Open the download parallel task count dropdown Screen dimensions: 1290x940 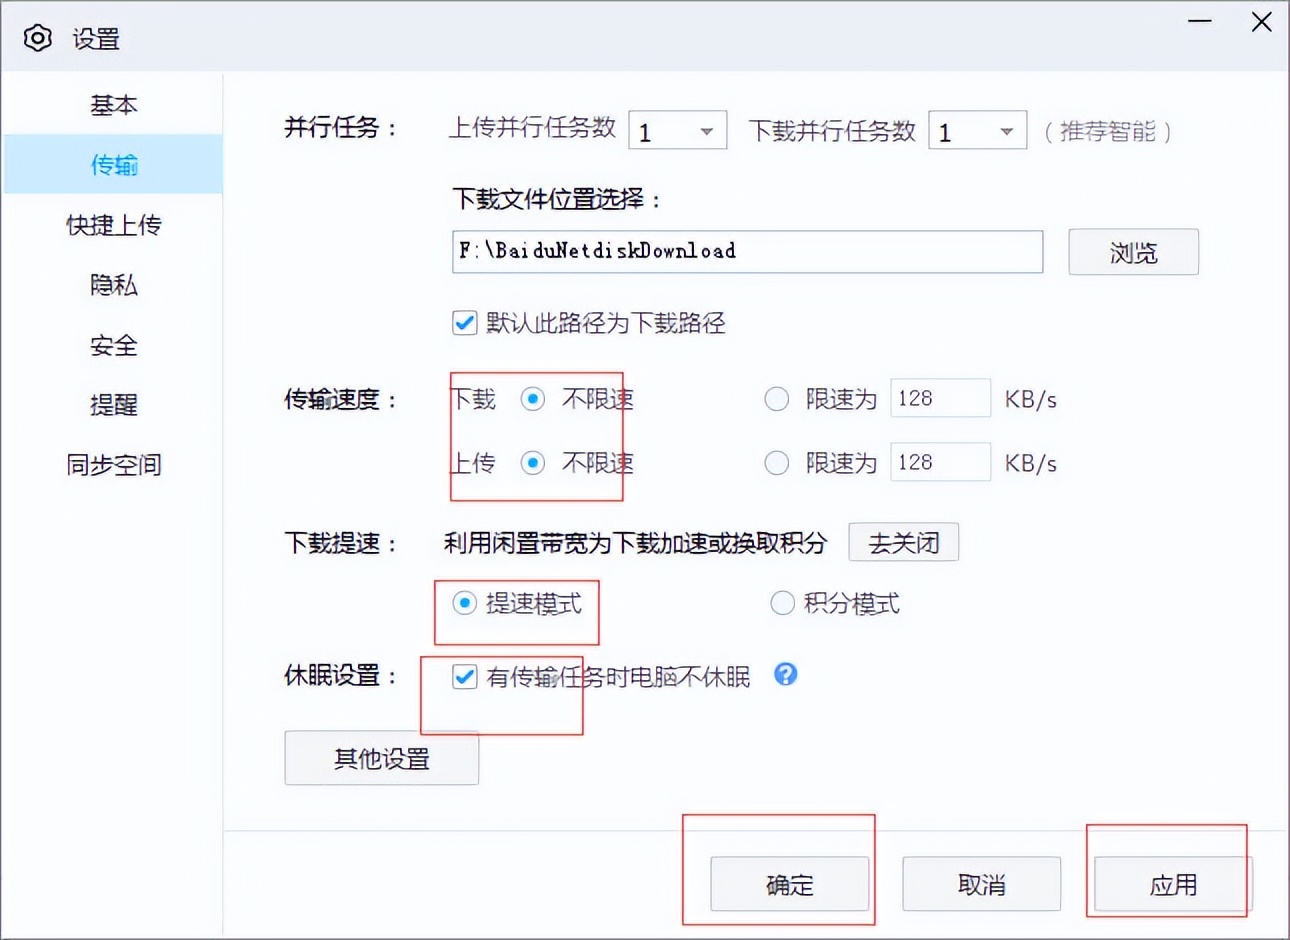pos(977,130)
